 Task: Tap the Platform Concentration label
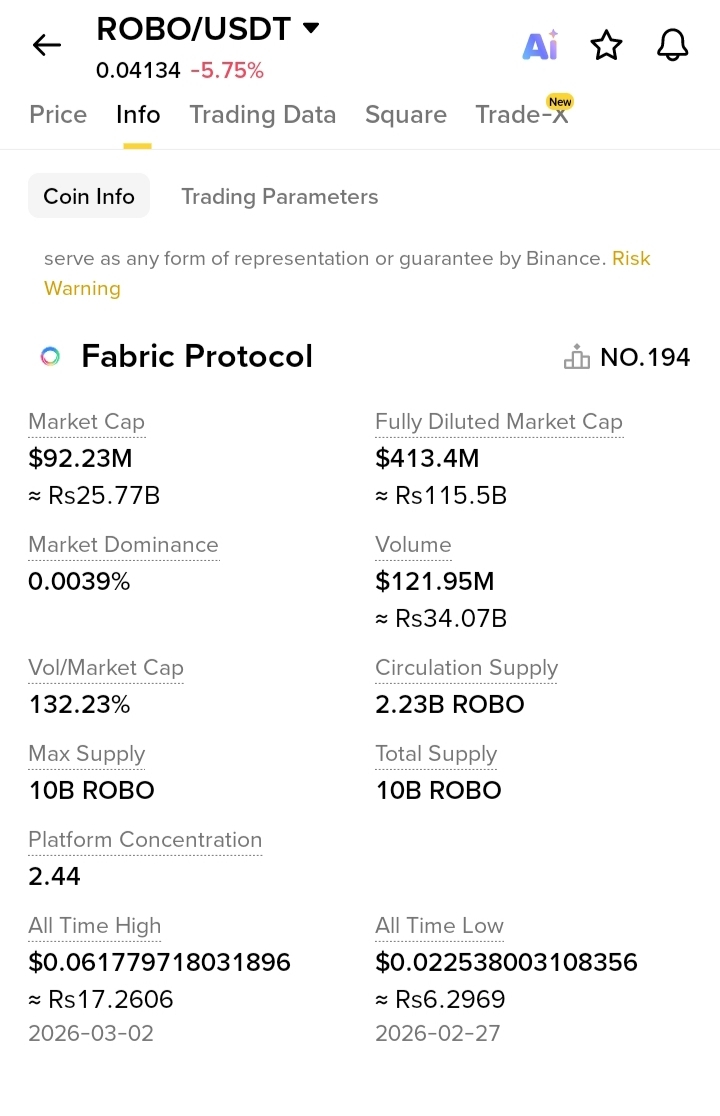tap(145, 840)
